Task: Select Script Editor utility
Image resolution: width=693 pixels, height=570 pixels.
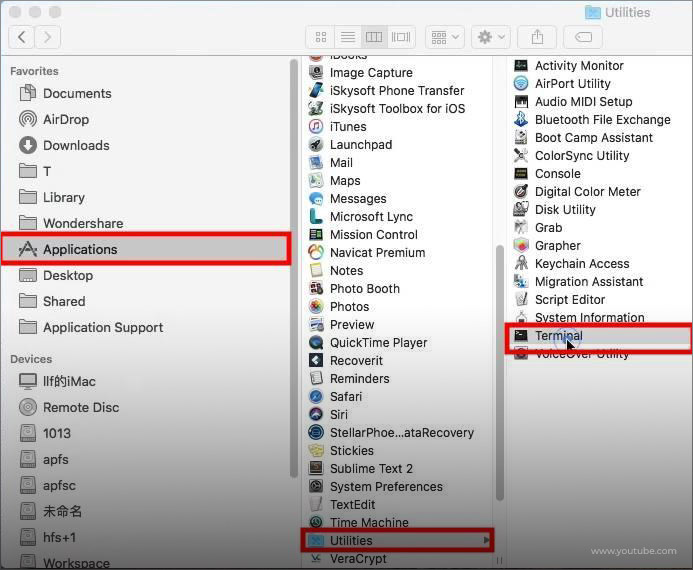Action: (559, 300)
